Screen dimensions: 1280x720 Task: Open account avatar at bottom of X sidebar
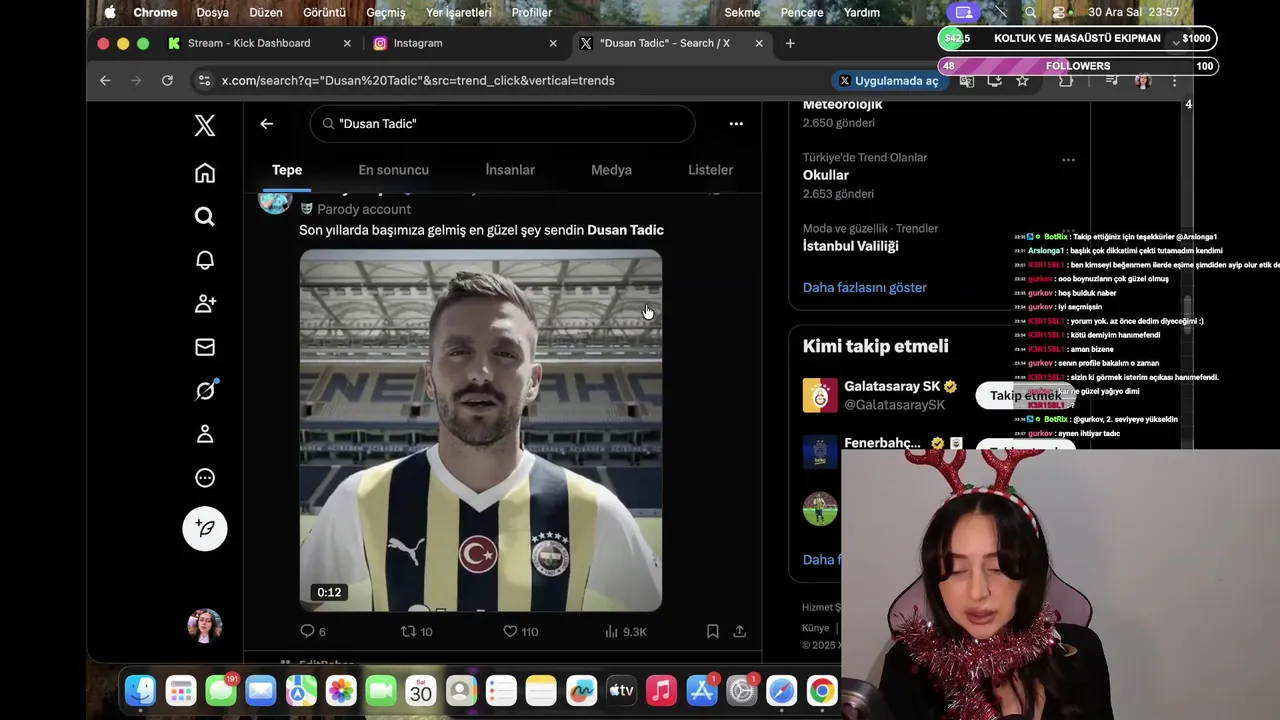[x=204, y=625]
